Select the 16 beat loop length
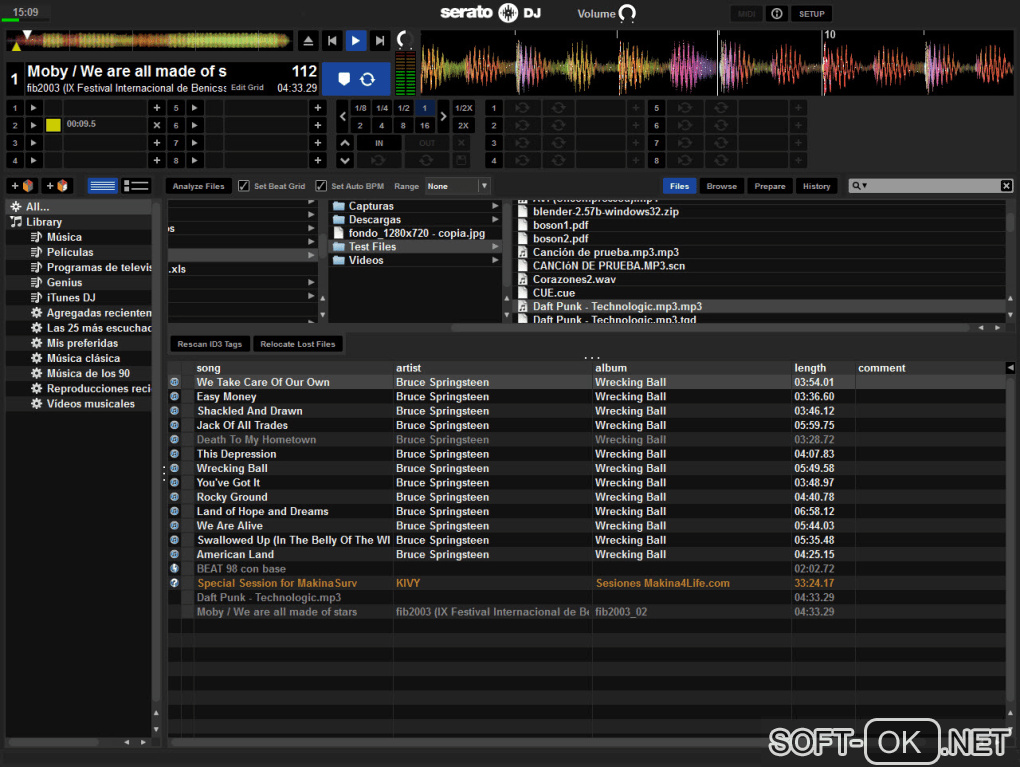 425,126
